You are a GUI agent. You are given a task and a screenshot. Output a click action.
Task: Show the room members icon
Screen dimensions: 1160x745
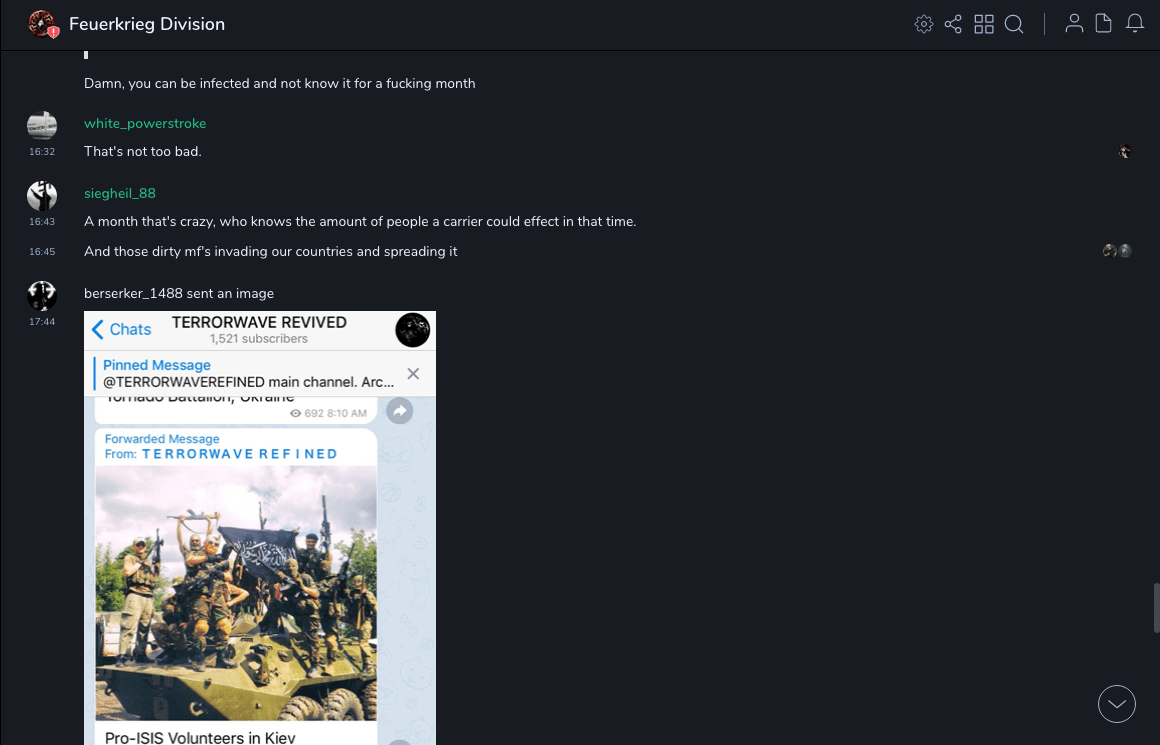coord(1074,24)
